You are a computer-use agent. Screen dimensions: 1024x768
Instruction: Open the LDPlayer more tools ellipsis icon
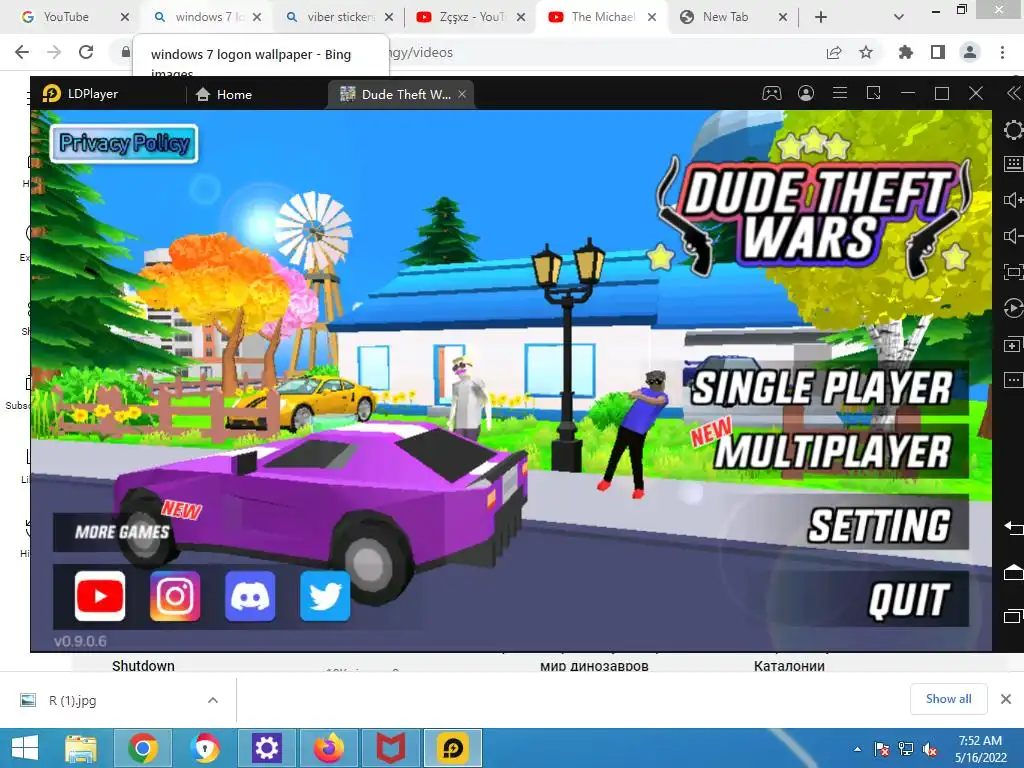pos(1014,380)
